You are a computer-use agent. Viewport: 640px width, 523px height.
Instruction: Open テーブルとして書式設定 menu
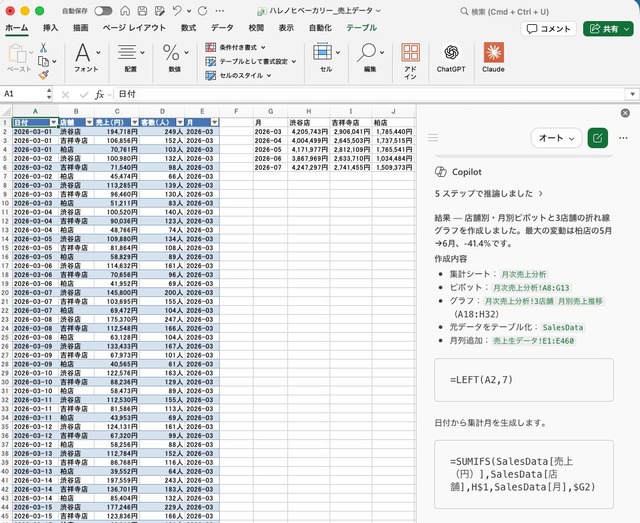point(251,61)
